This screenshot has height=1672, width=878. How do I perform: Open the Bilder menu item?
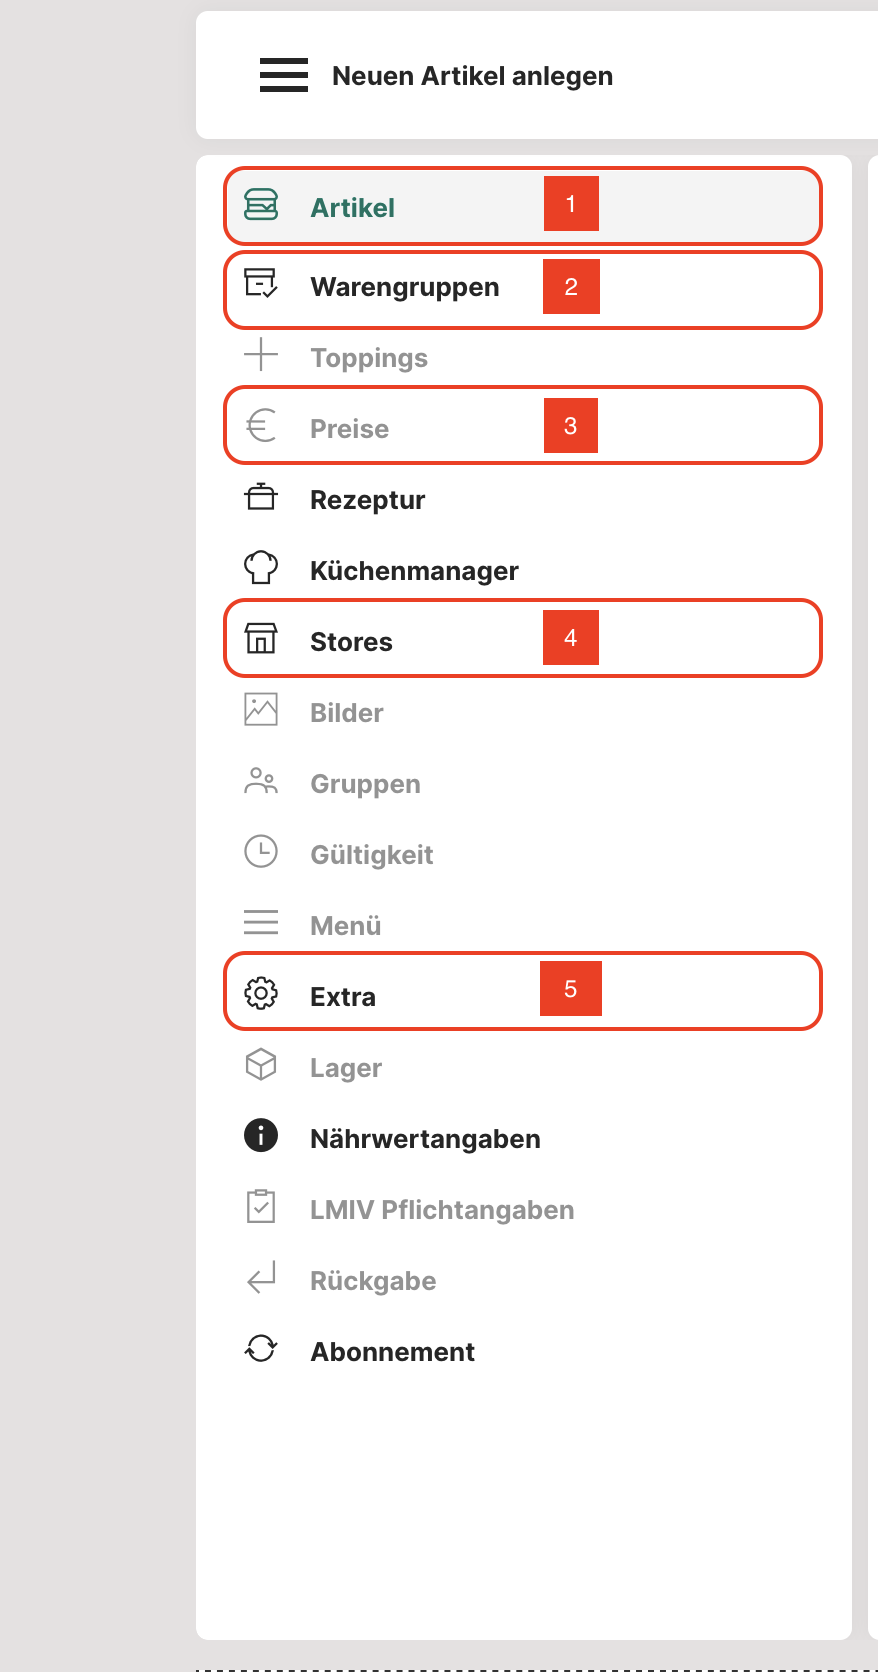346,713
